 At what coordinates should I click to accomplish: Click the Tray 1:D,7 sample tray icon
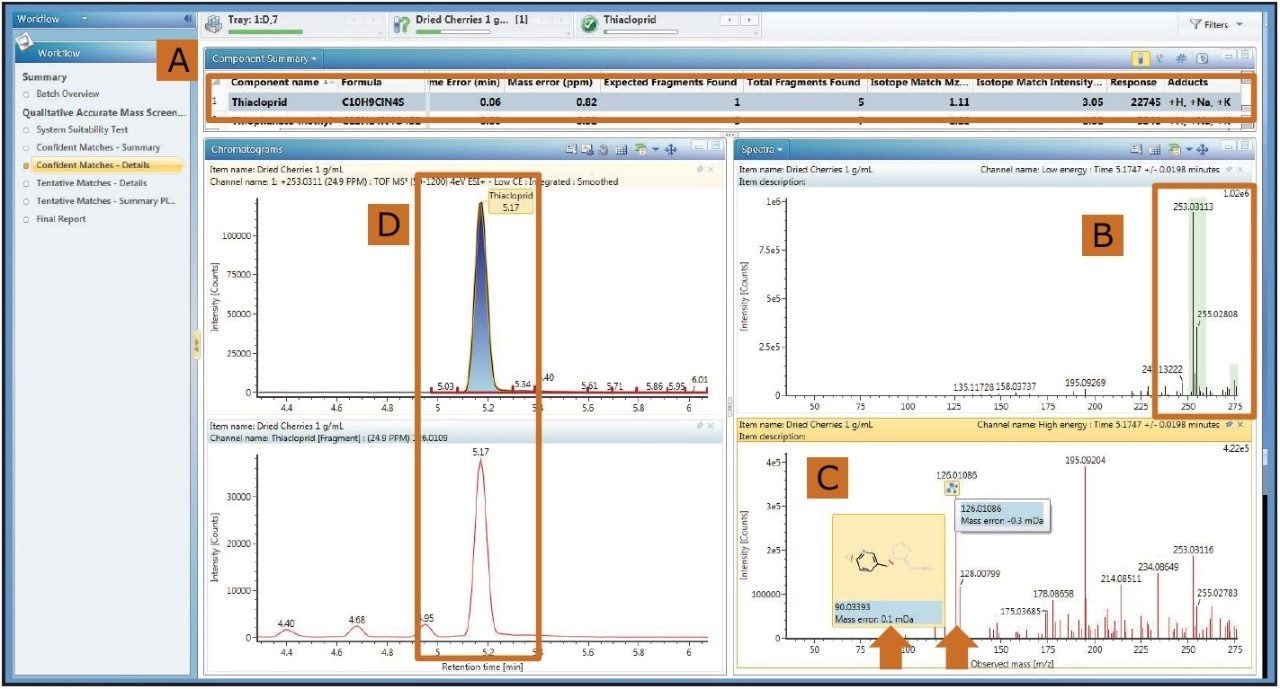pyautogui.click(x=214, y=23)
